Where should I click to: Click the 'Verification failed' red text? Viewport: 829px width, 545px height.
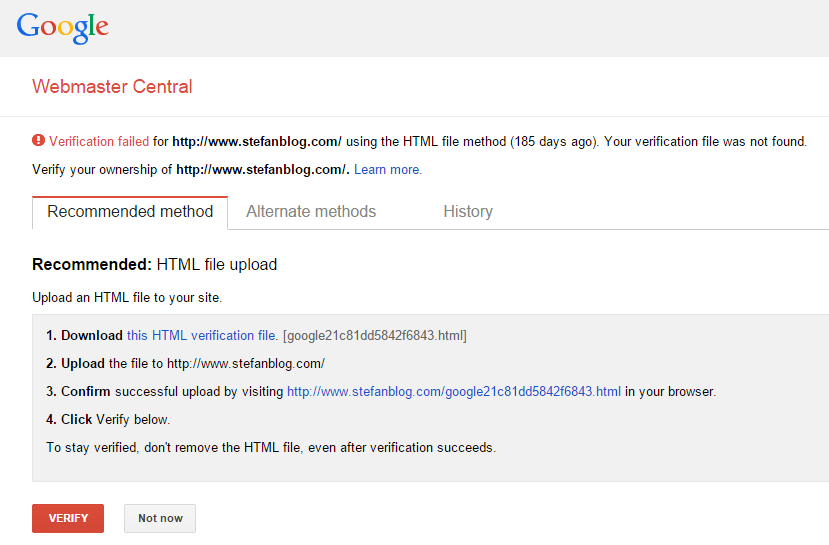99,142
